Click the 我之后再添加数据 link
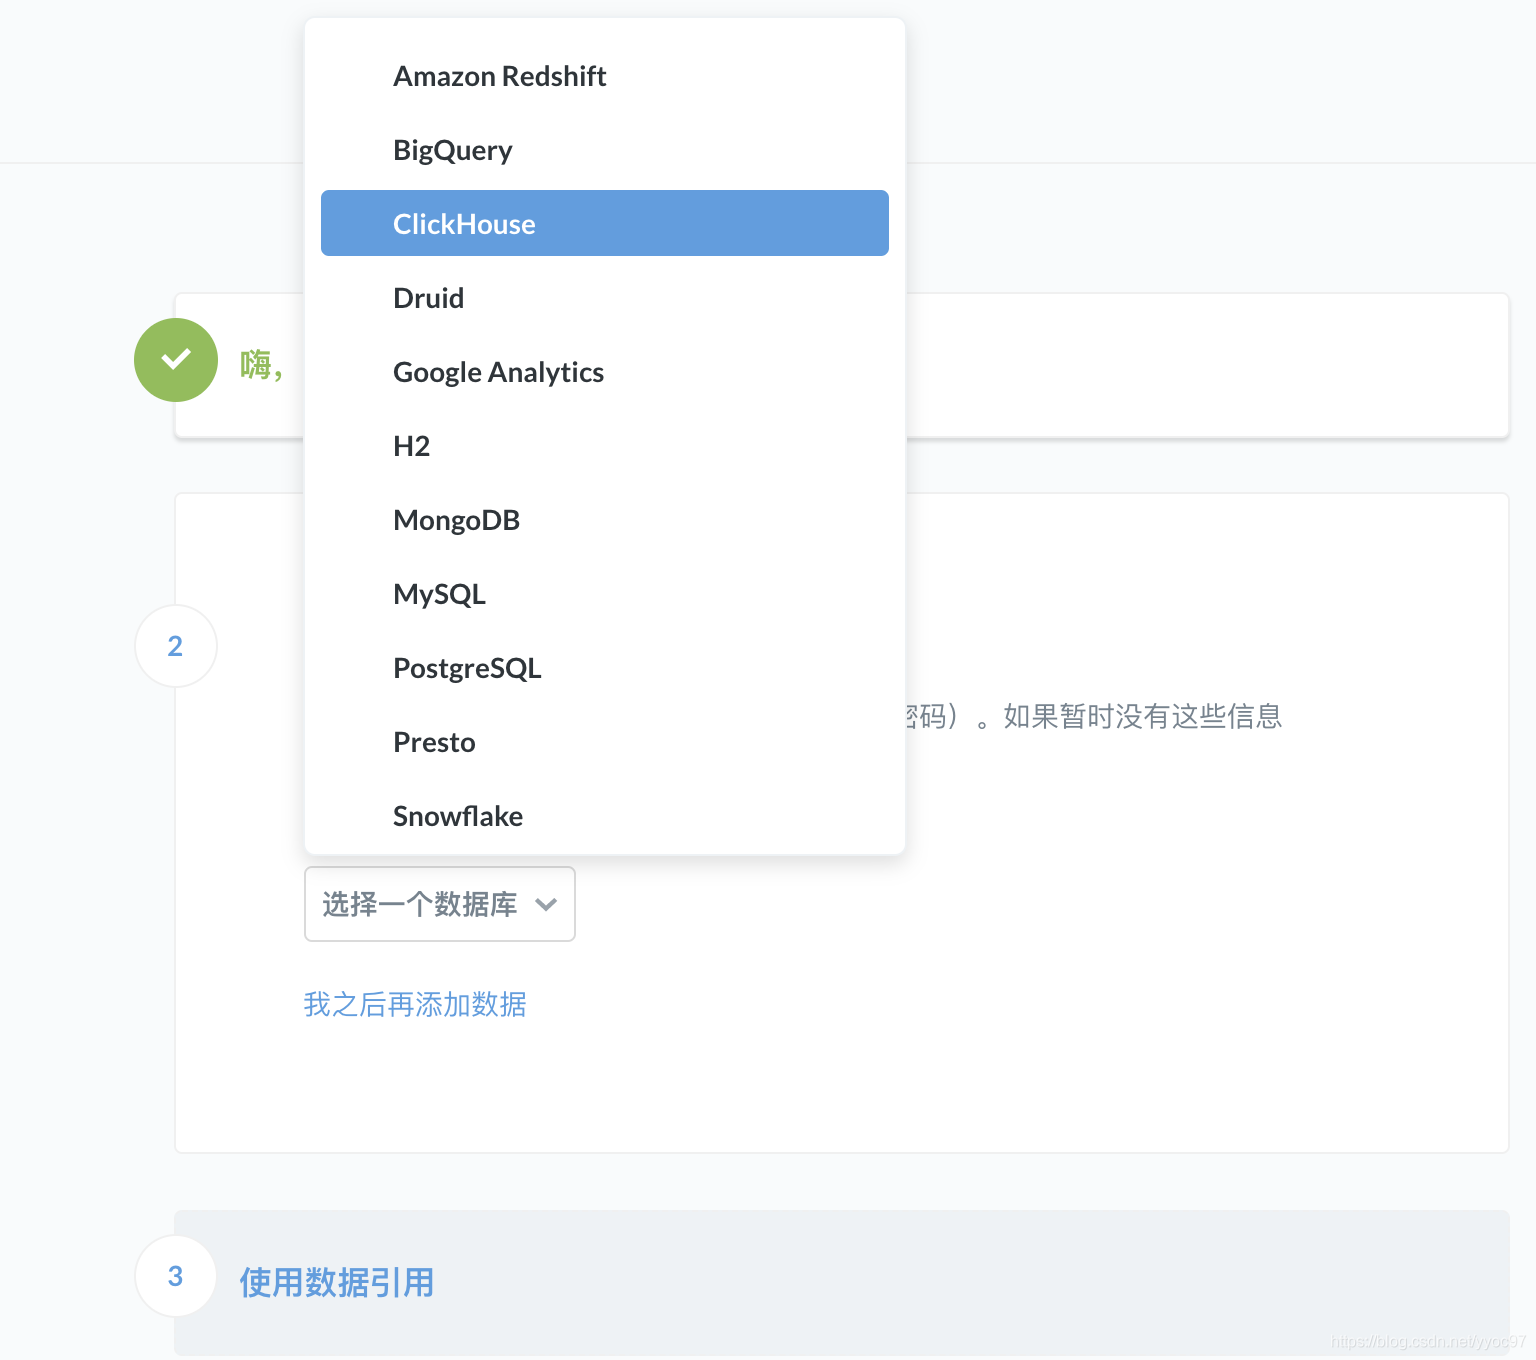 (415, 1004)
